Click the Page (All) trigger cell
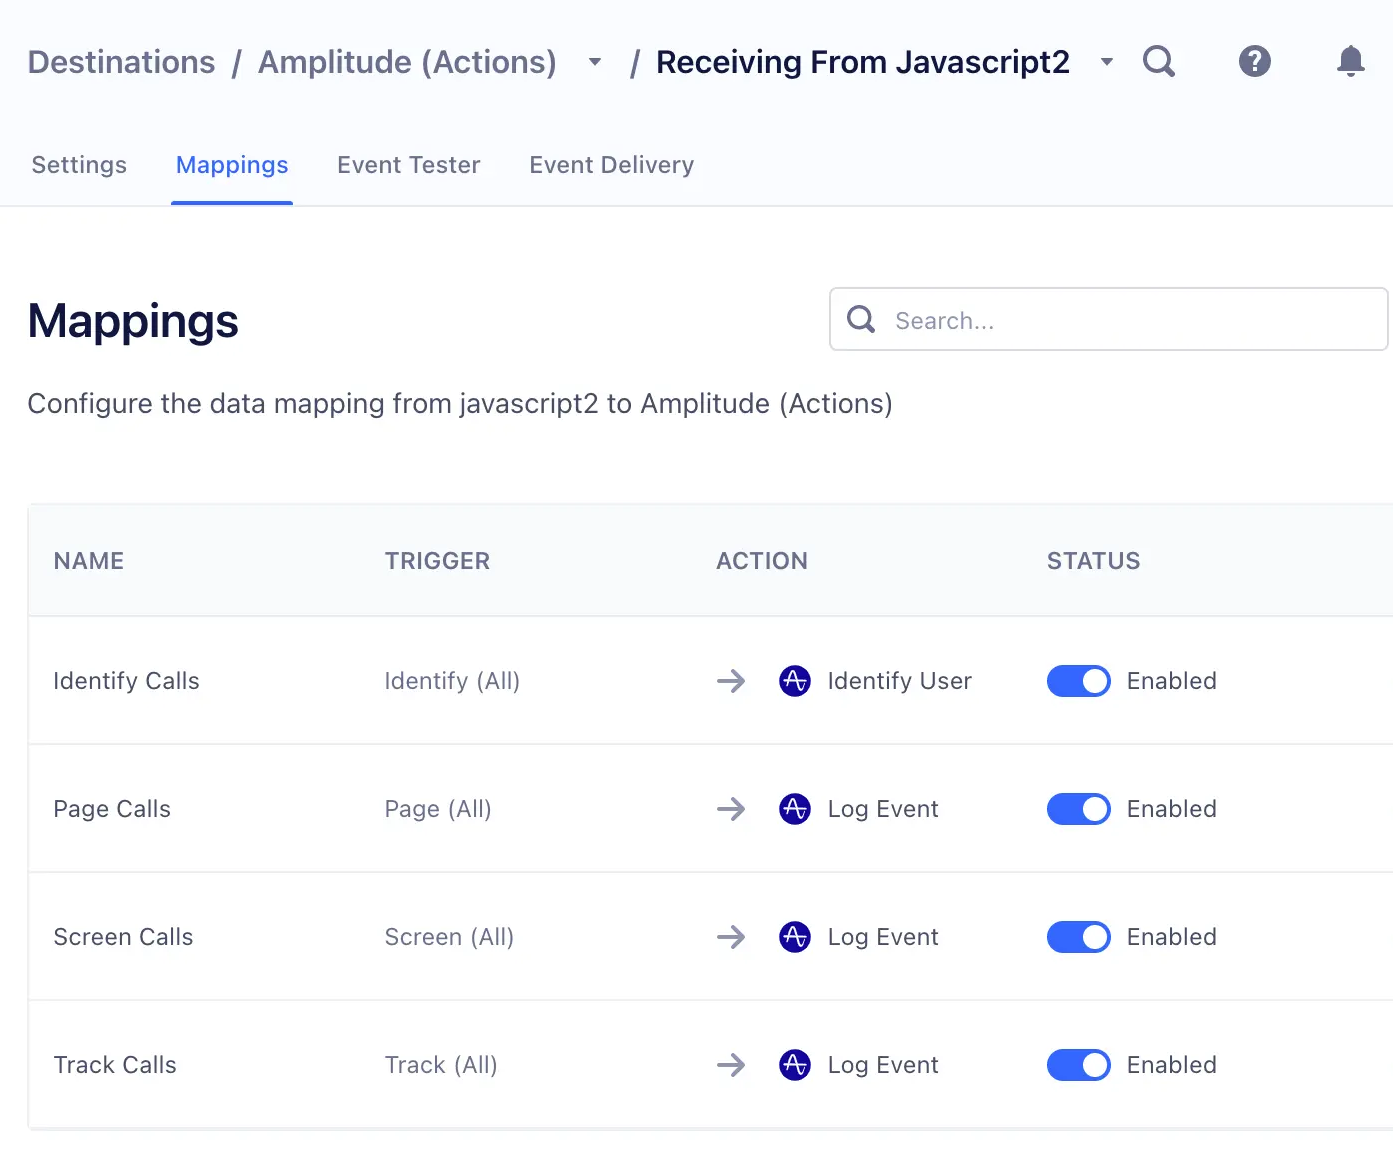The height and width of the screenshot is (1165, 1393). click(x=438, y=809)
